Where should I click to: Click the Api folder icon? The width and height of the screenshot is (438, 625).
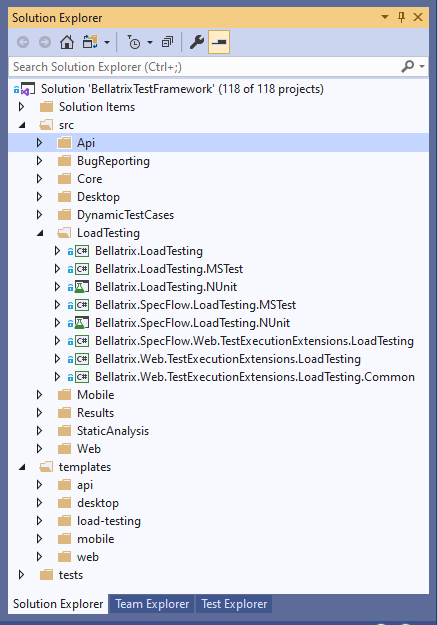(64, 143)
